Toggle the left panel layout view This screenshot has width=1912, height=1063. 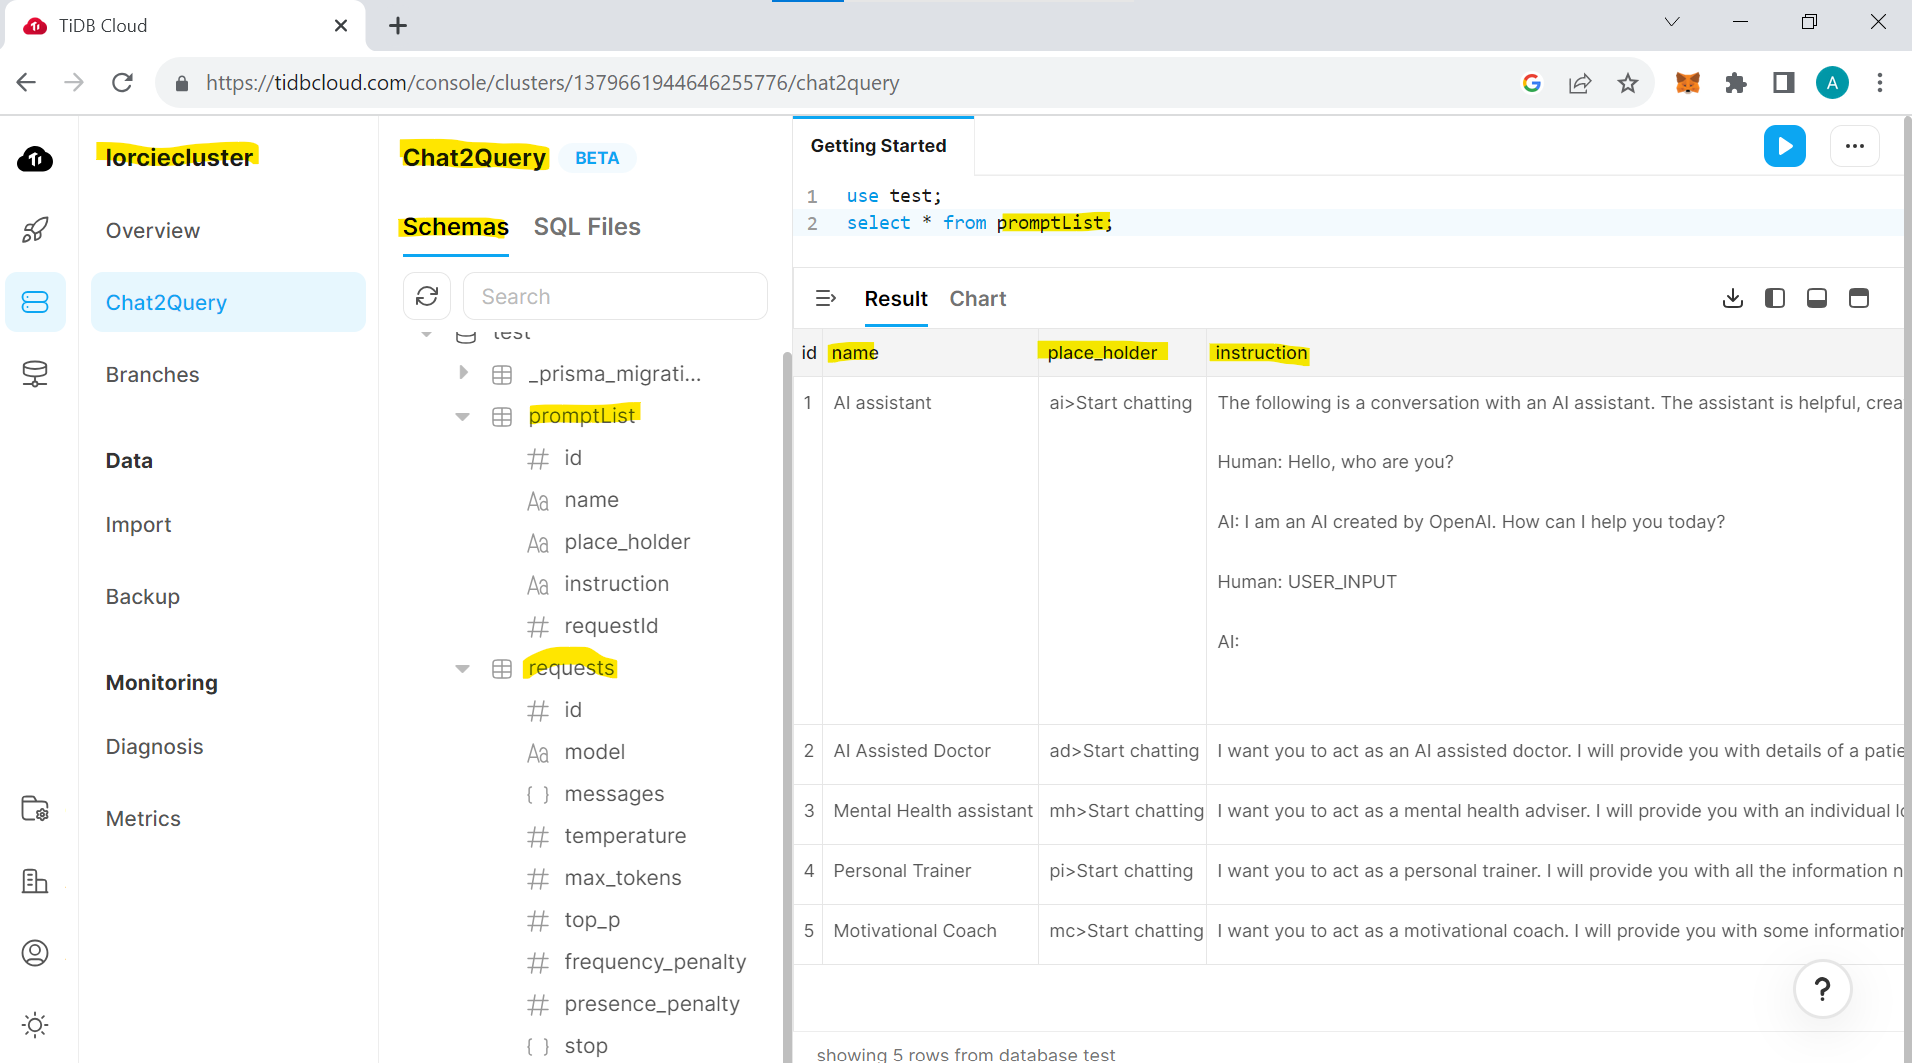tap(1775, 298)
